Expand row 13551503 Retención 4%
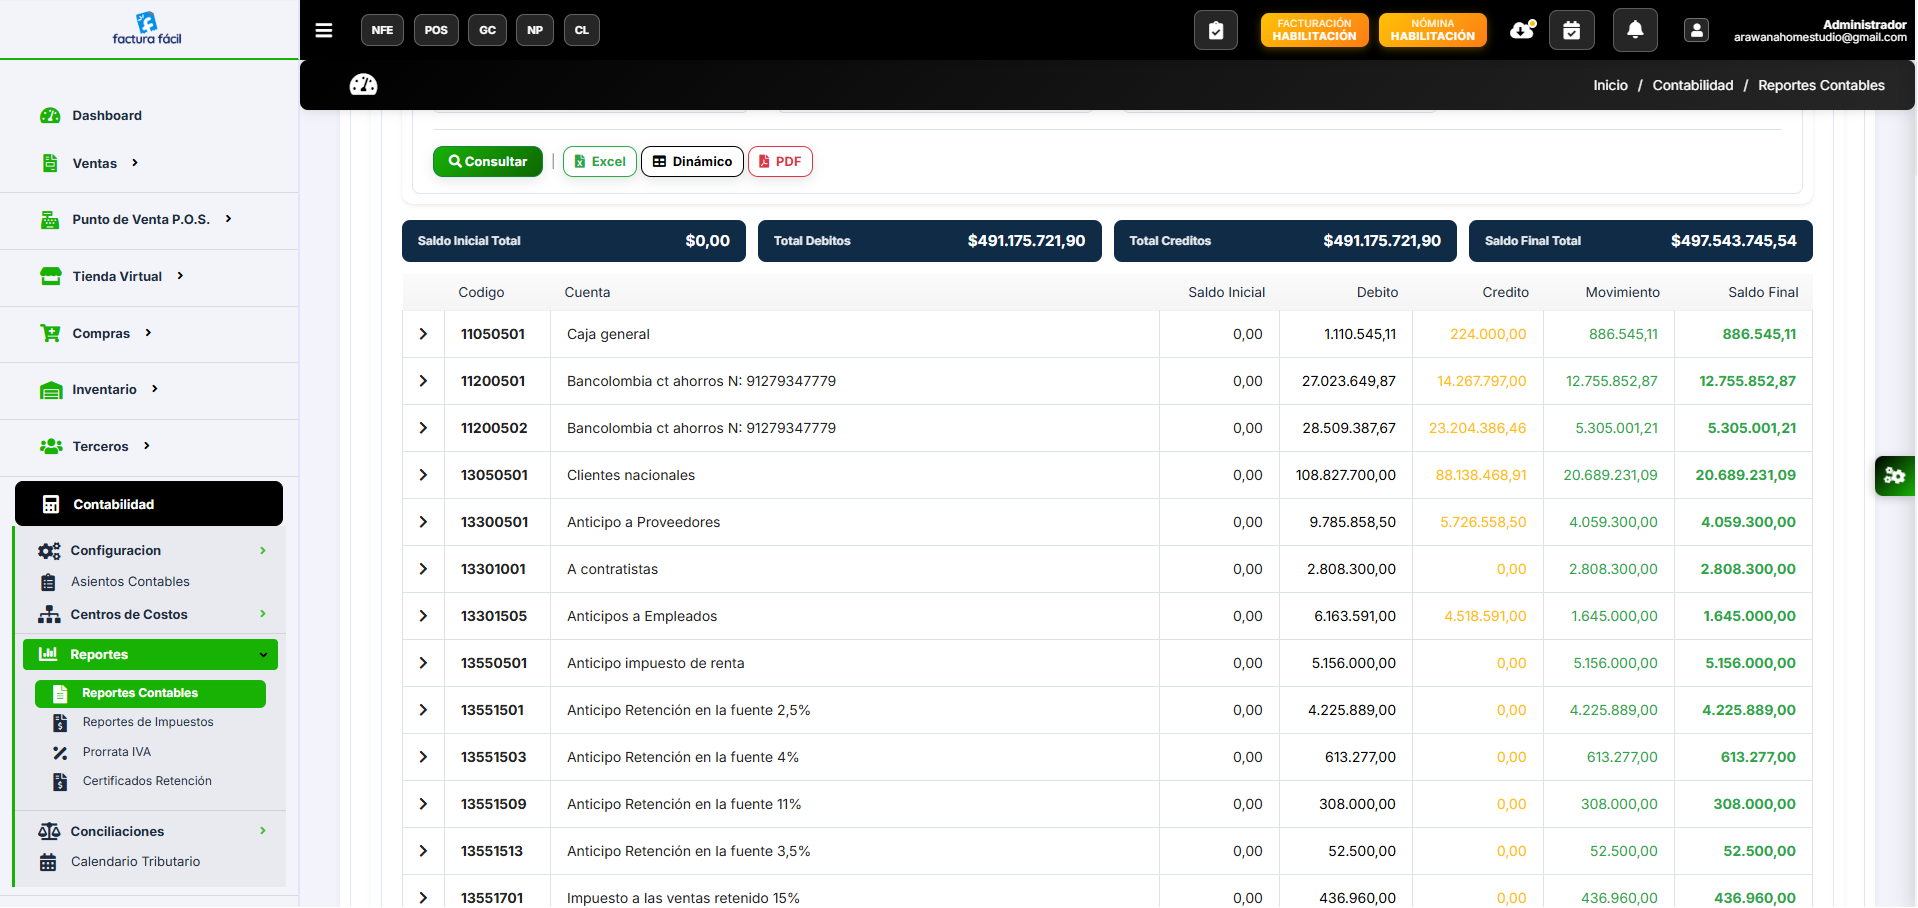The image size is (1918, 908). pyautogui.click(x=423, y=757)
